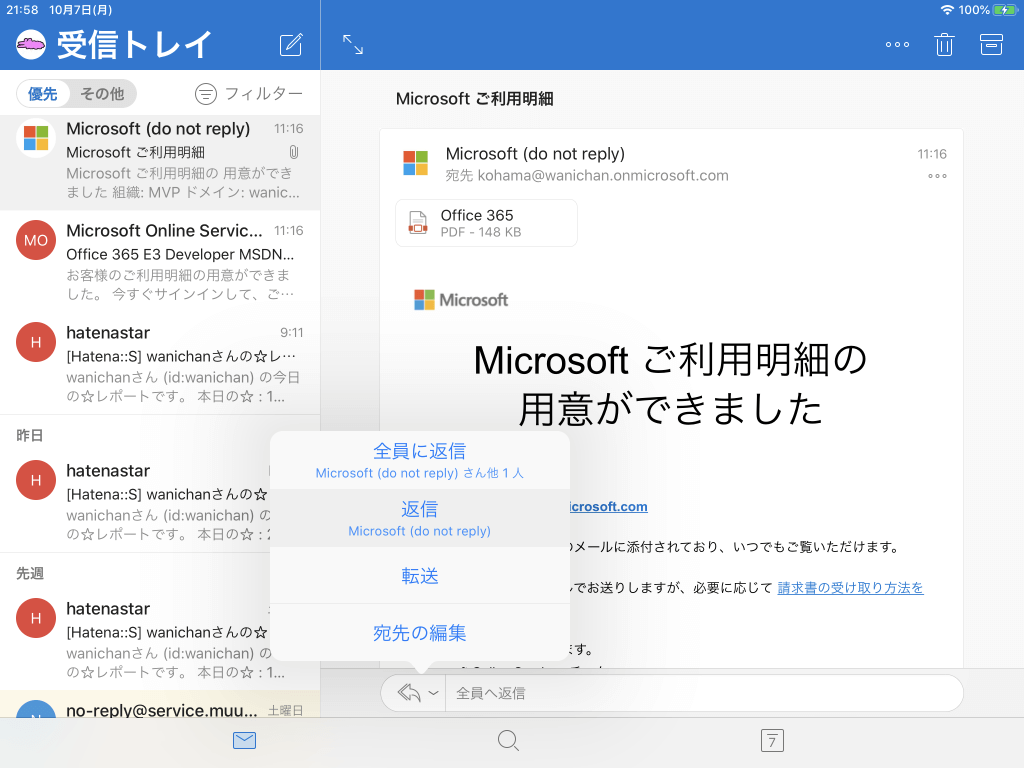The image size is (1024, 768).
Task: Open account avatar next to 受信トレイ
Action: [31, 44]
